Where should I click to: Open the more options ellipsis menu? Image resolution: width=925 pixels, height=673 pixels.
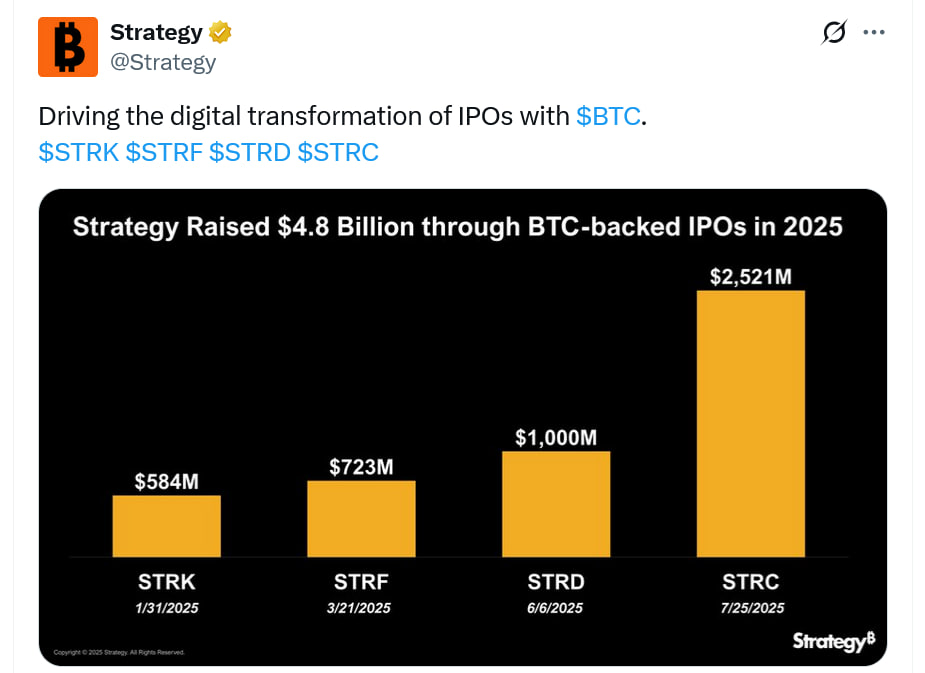pyautogui.click(x=874, y=31)
